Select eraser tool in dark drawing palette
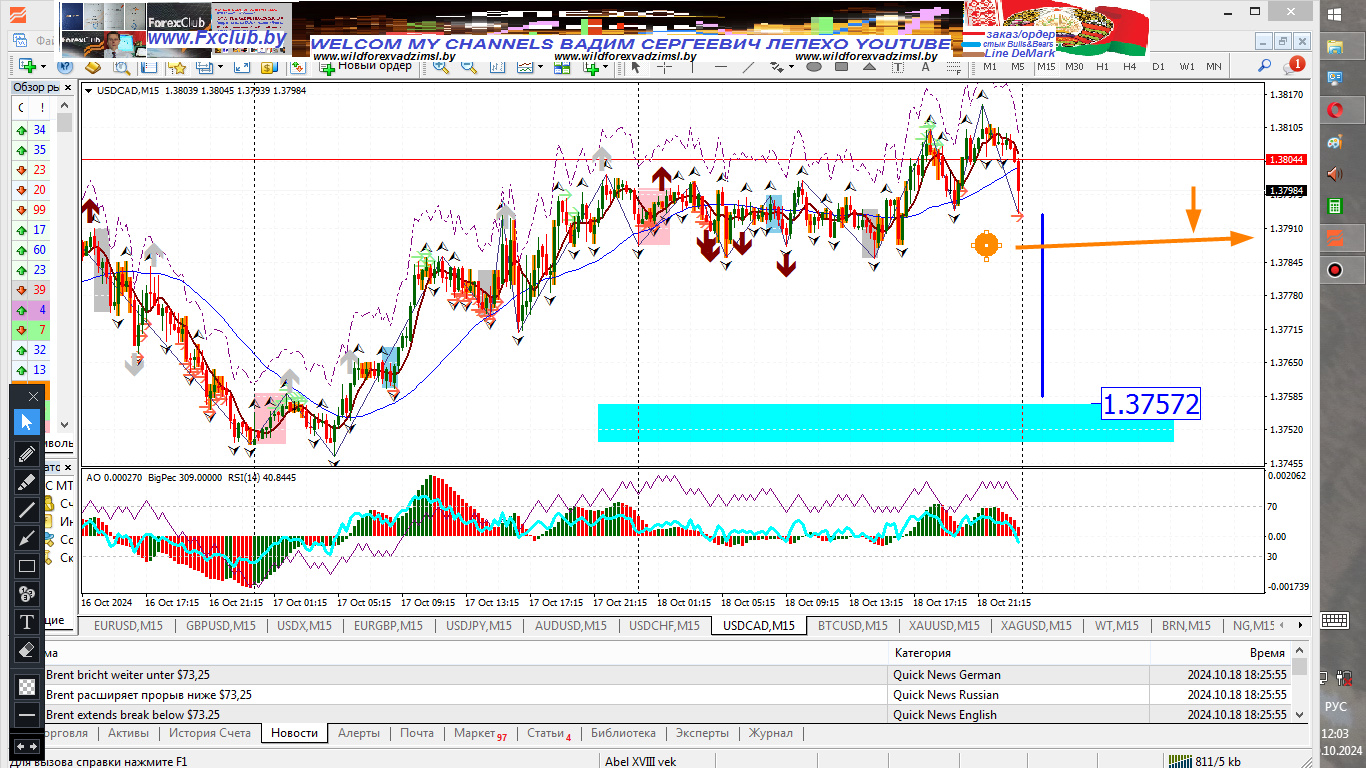The height and width of the screenshot is (768, 1366). (27, 650)
